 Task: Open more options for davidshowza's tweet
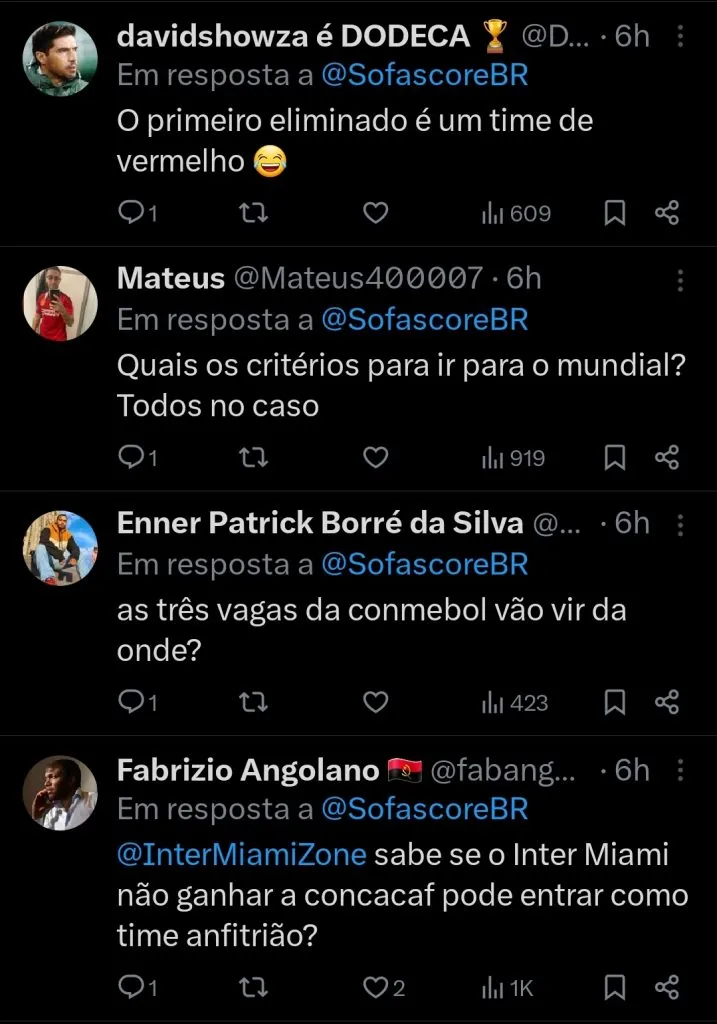(681, 37)
